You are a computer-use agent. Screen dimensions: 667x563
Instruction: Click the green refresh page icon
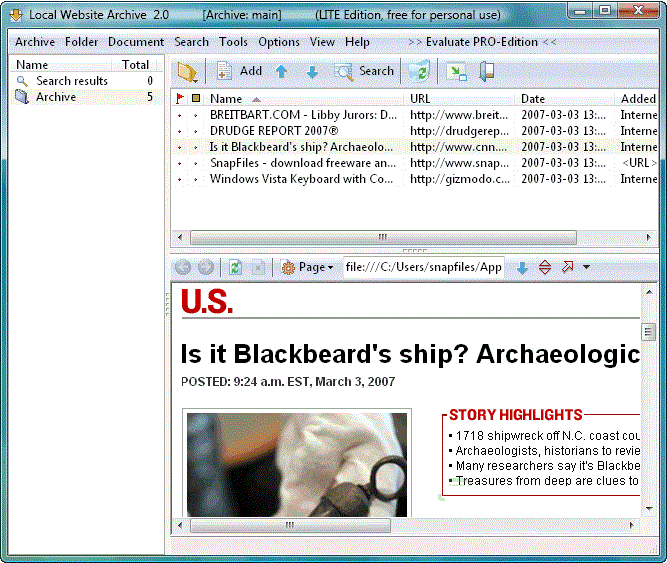pyautogui.click(x=235, y=267)
